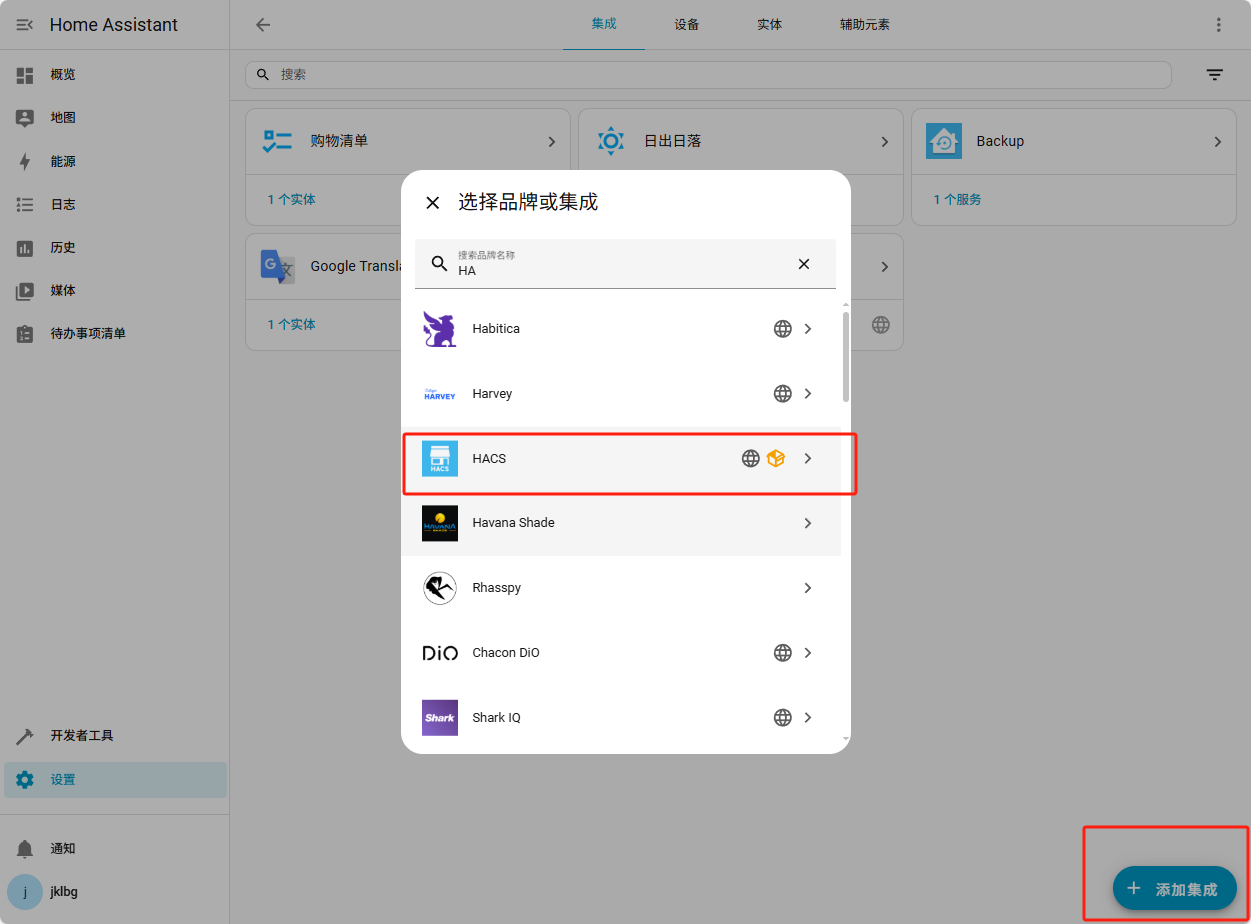Image resolution: width=1251 pixels, height=924 pixels.
Task: Open the Backup 1 个服务 link
Action: pos(958,200)
